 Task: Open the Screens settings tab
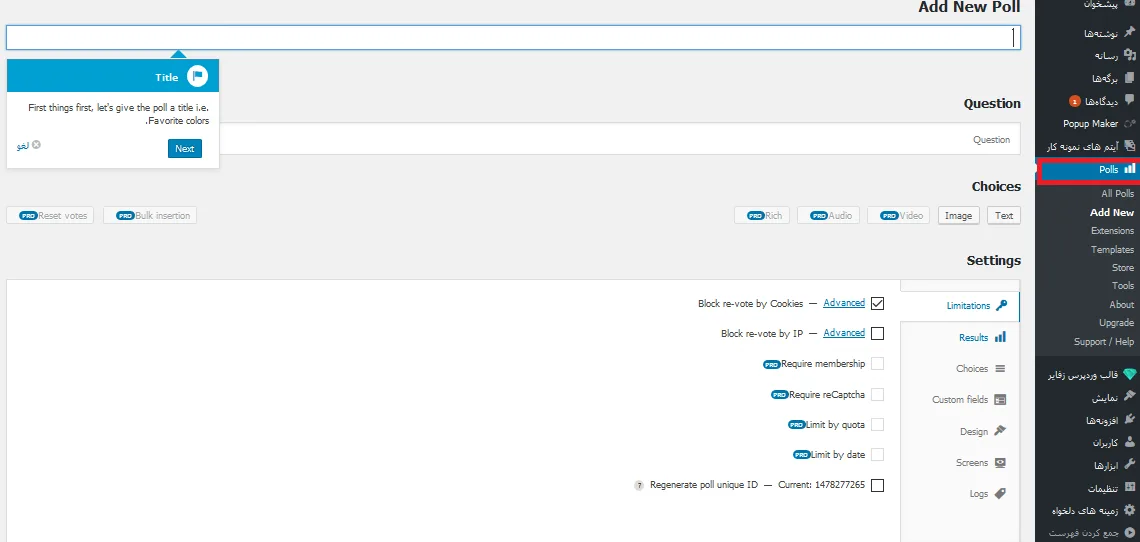point(960,463)
